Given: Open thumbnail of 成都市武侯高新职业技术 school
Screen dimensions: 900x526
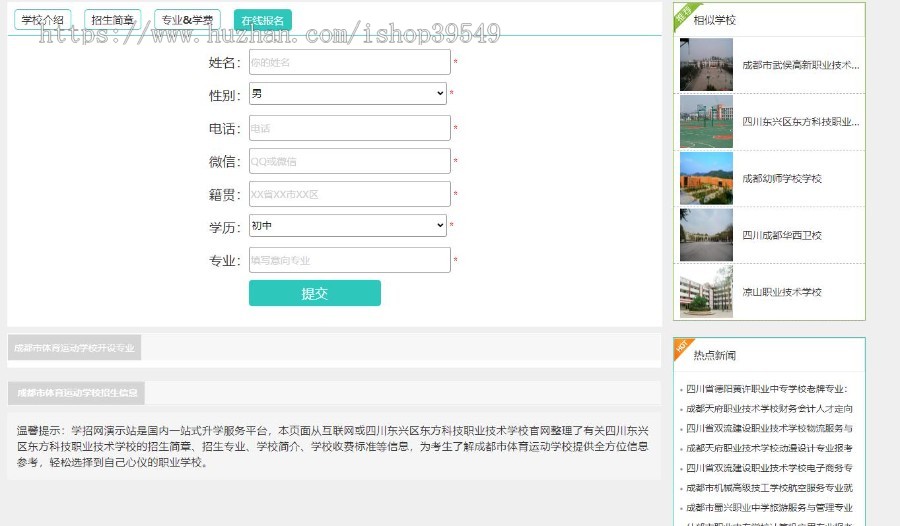Looking at the screenshot, I should 706,65.
